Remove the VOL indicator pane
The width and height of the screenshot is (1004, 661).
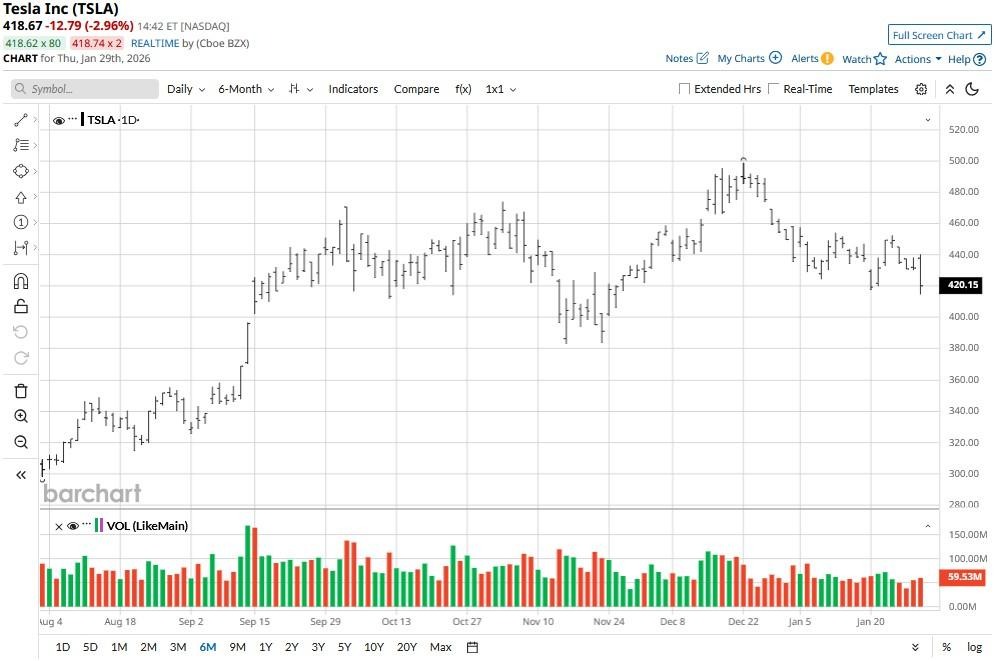(x=59, y=526)
